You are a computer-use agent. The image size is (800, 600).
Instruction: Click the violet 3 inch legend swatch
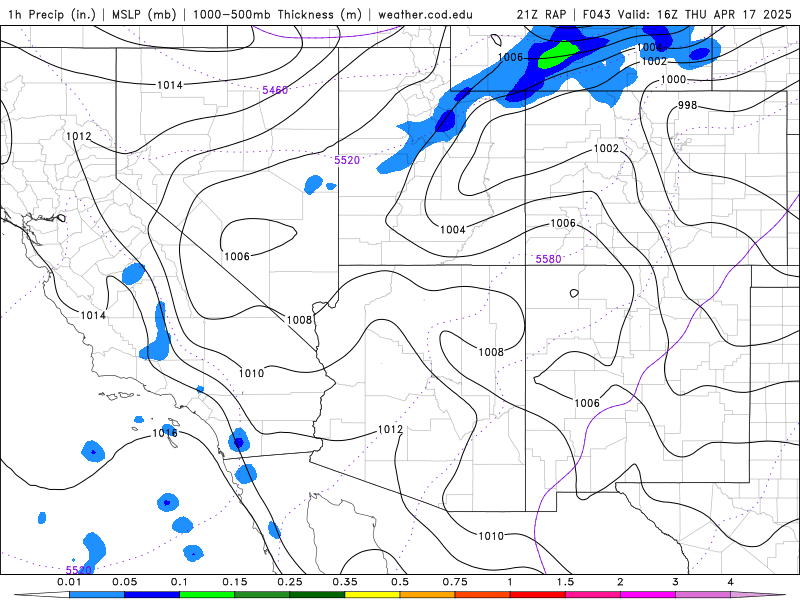pos(703,595)
